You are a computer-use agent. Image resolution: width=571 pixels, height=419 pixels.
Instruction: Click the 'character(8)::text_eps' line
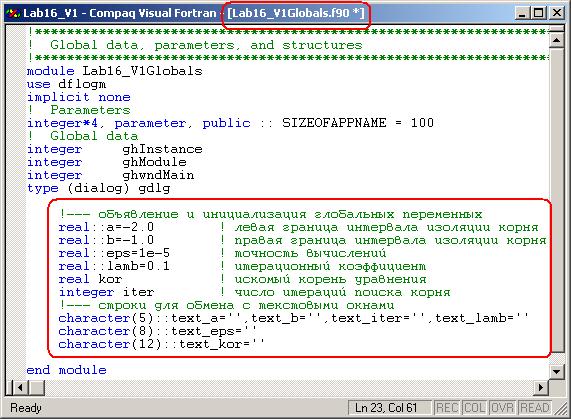tap(158, 331)
